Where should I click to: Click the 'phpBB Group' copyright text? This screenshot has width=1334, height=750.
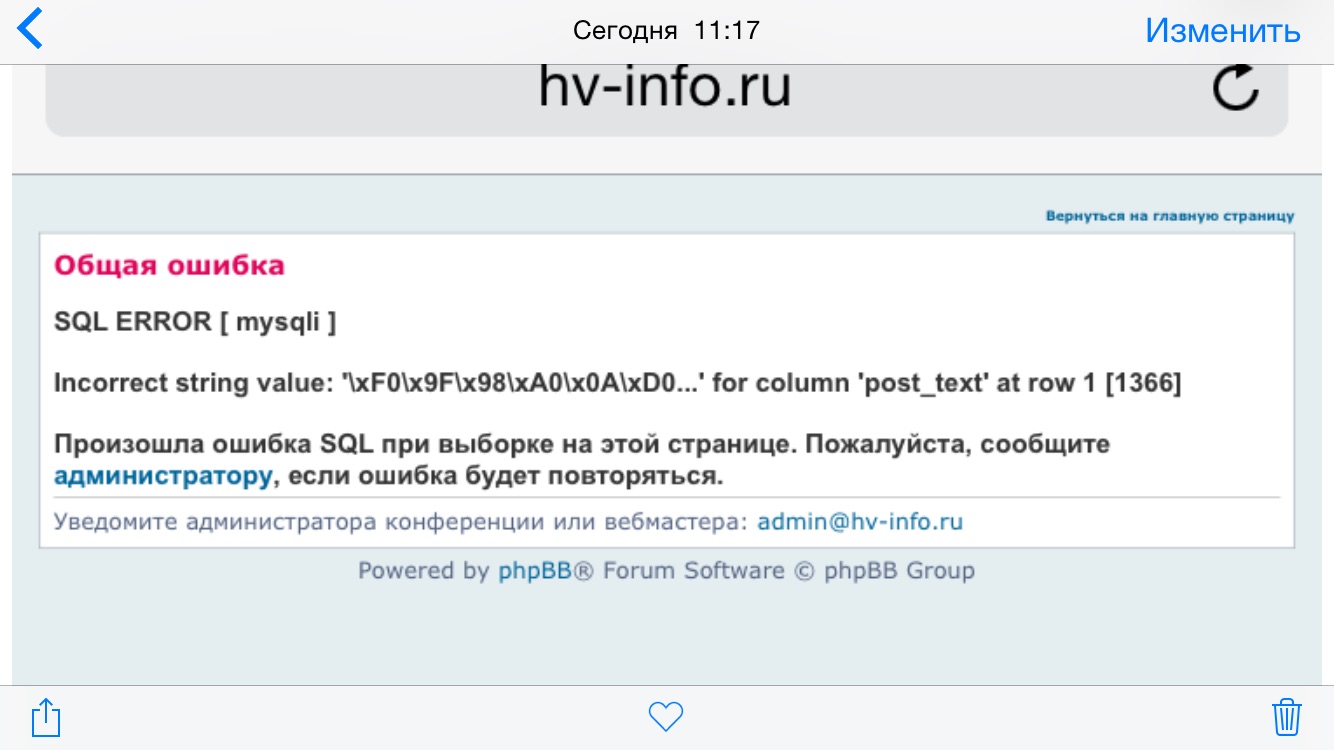pos(899,571)
